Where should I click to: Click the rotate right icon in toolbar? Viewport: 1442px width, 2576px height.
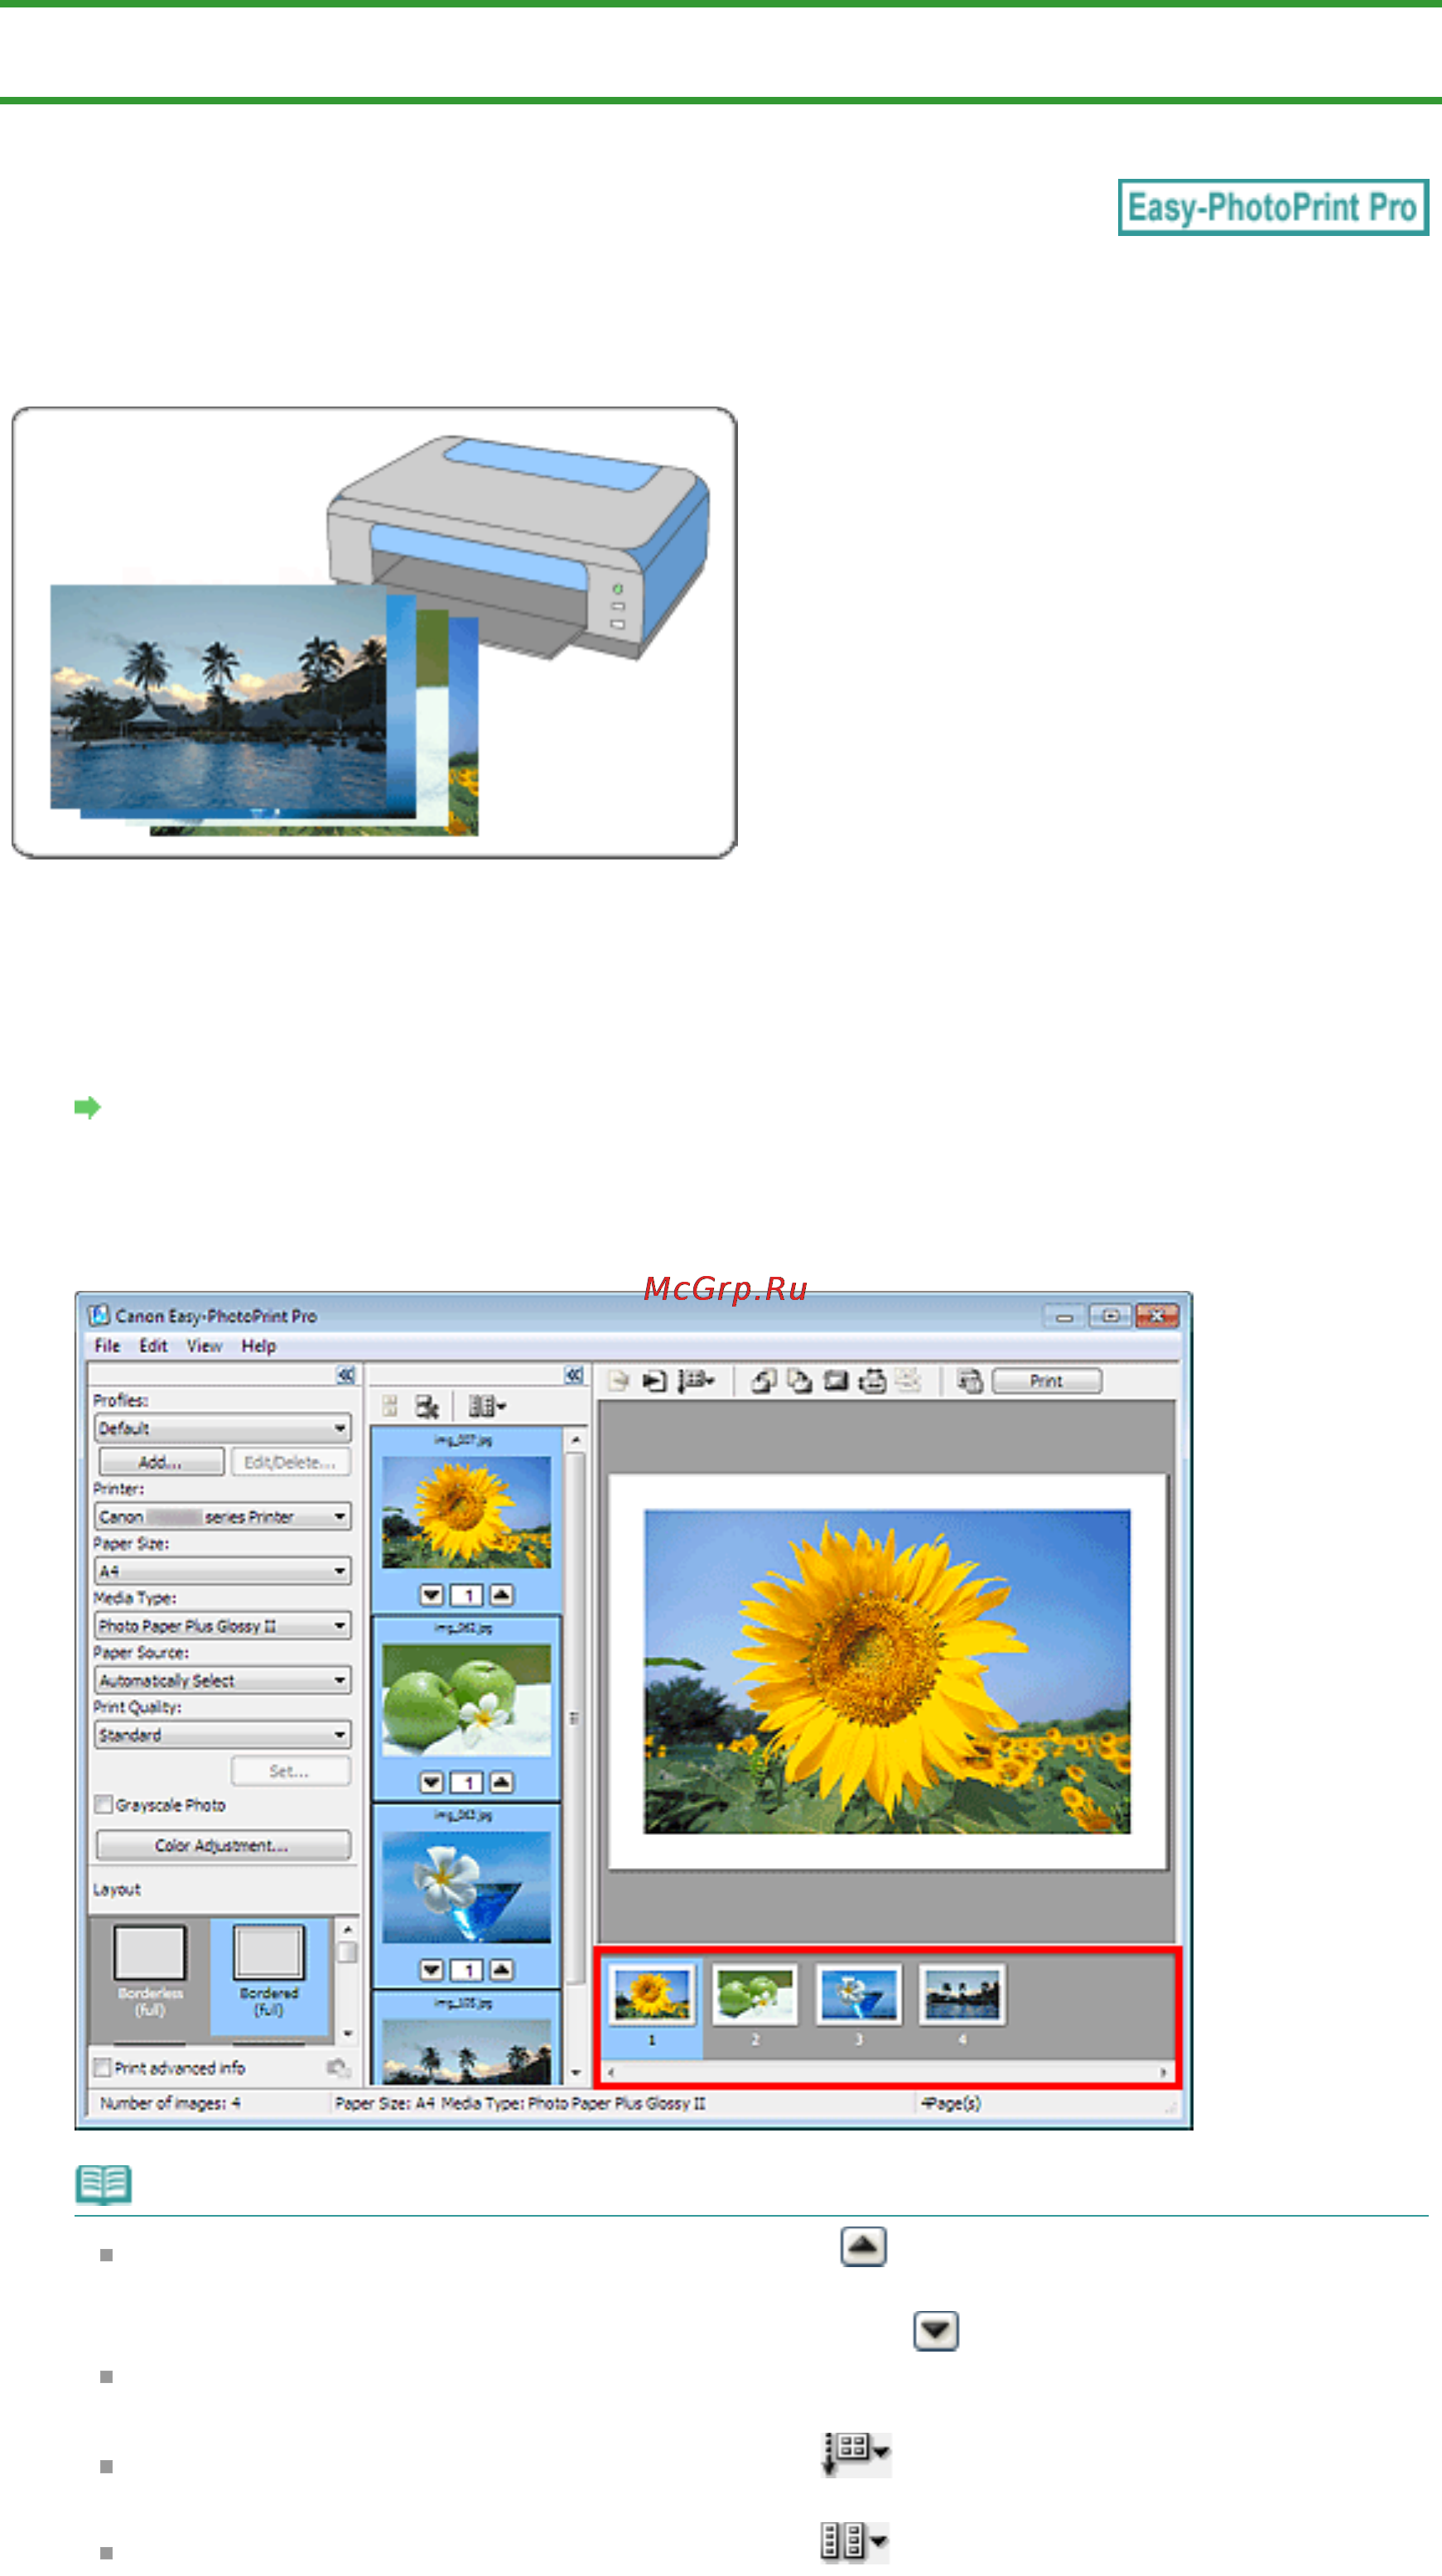click(x=799, y=1381)
